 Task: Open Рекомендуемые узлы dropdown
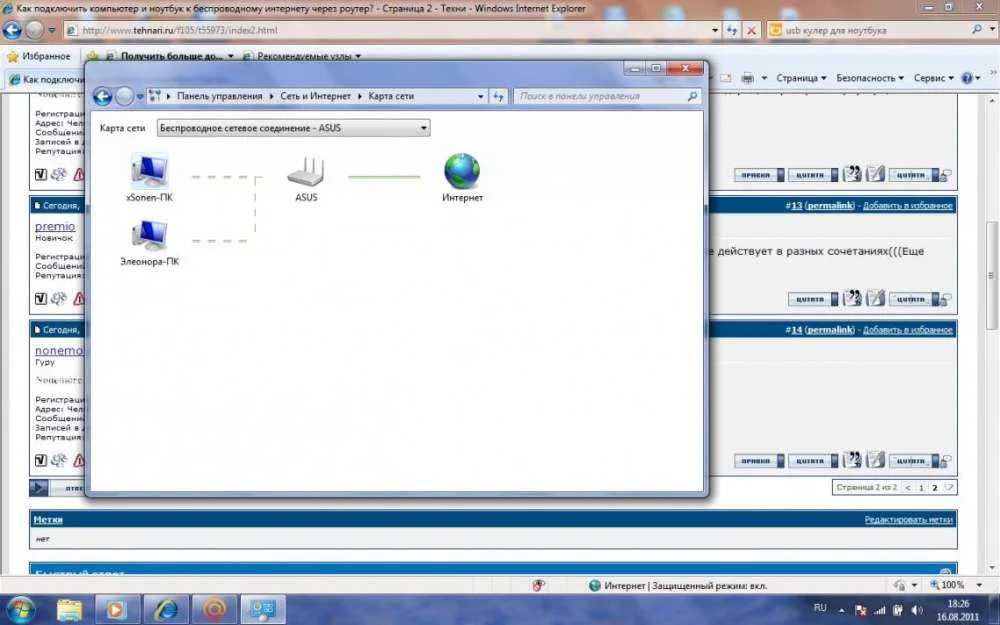304,56
